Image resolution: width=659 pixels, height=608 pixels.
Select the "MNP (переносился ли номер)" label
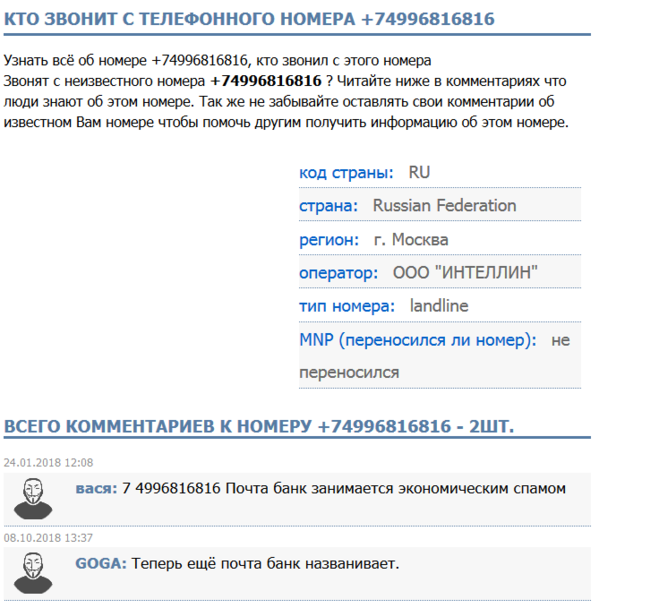pos(417,340)
